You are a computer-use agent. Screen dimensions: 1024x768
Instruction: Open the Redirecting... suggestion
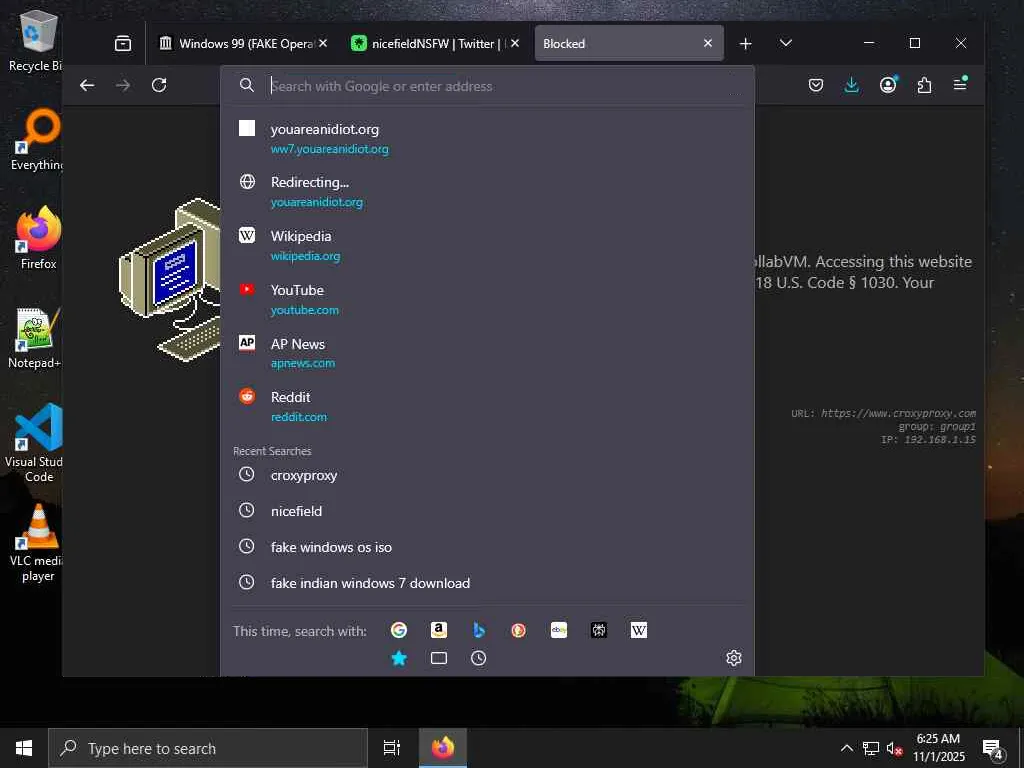[x=487, y=191]
